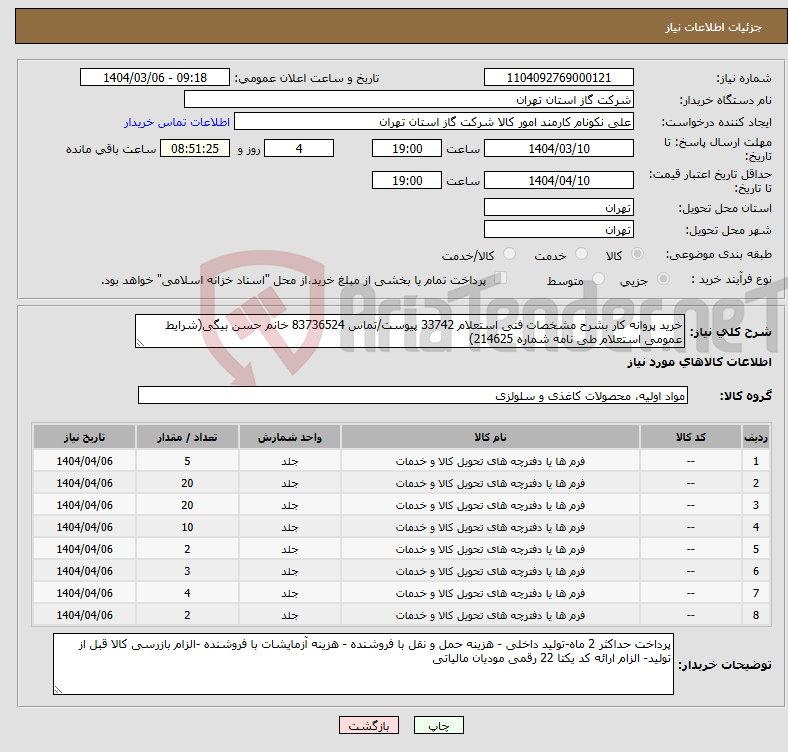Viewport: 788px width, 752px height.
Task: Select the متوسط purchase type radio
Action: coord(598,278)
